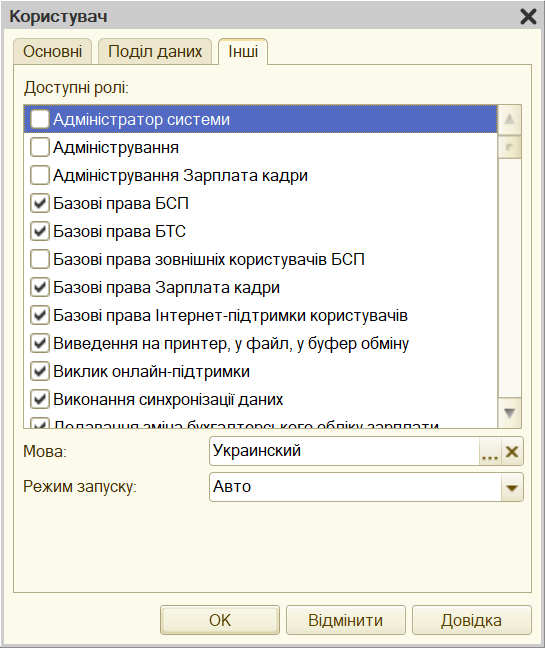Screen dimensions: 545x648
Task: Check Базові права зовнішніх користувачів БСП
Action: click(40, 260)
